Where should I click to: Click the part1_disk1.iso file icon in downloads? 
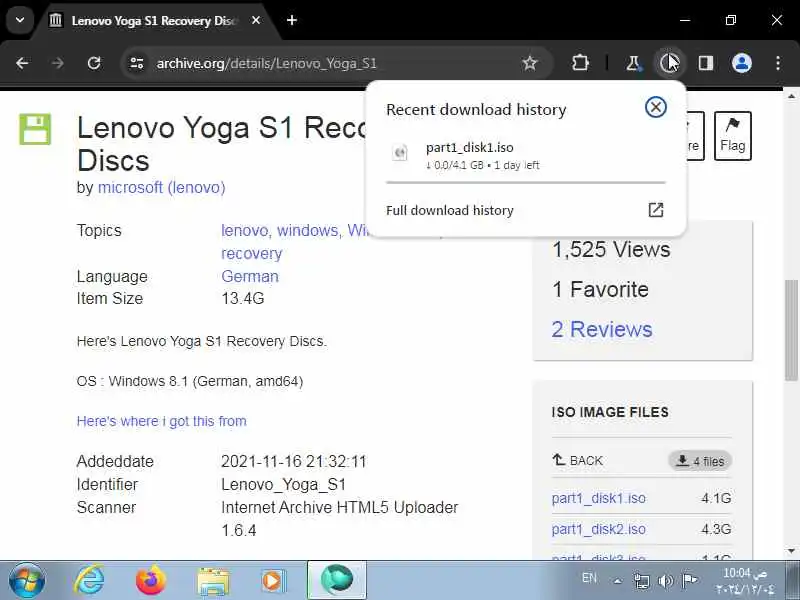click(x=399, y=153)
